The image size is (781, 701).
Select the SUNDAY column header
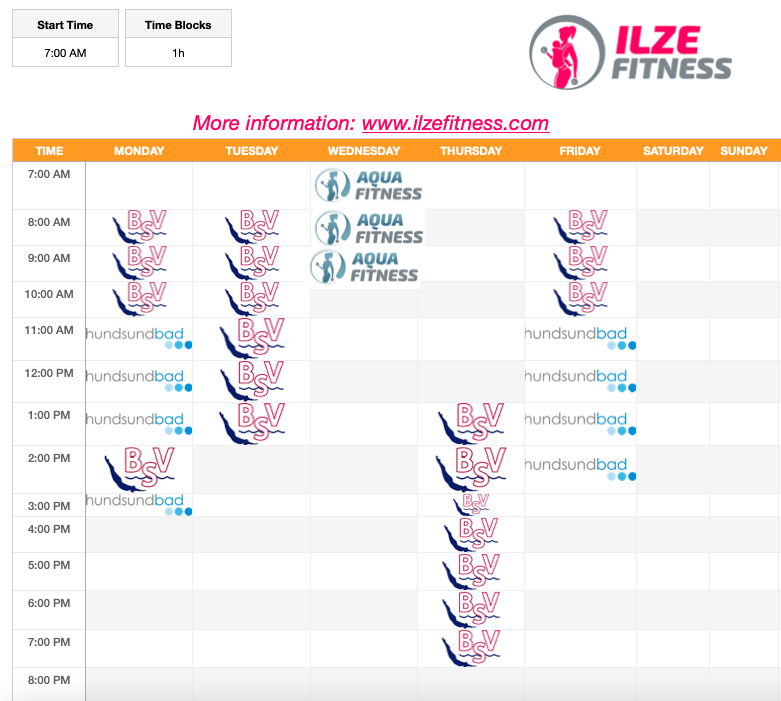click(744, 151)
